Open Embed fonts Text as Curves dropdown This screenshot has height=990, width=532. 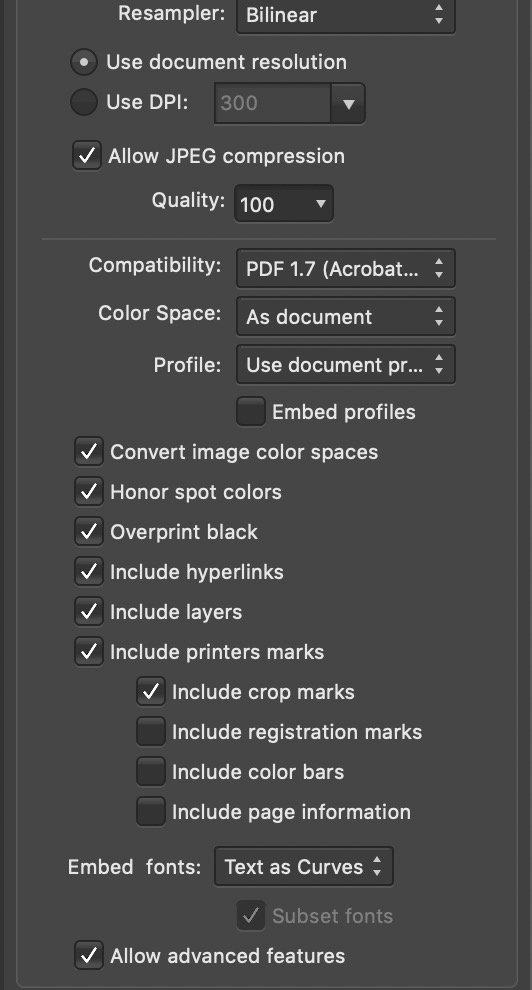pos(304,867)
